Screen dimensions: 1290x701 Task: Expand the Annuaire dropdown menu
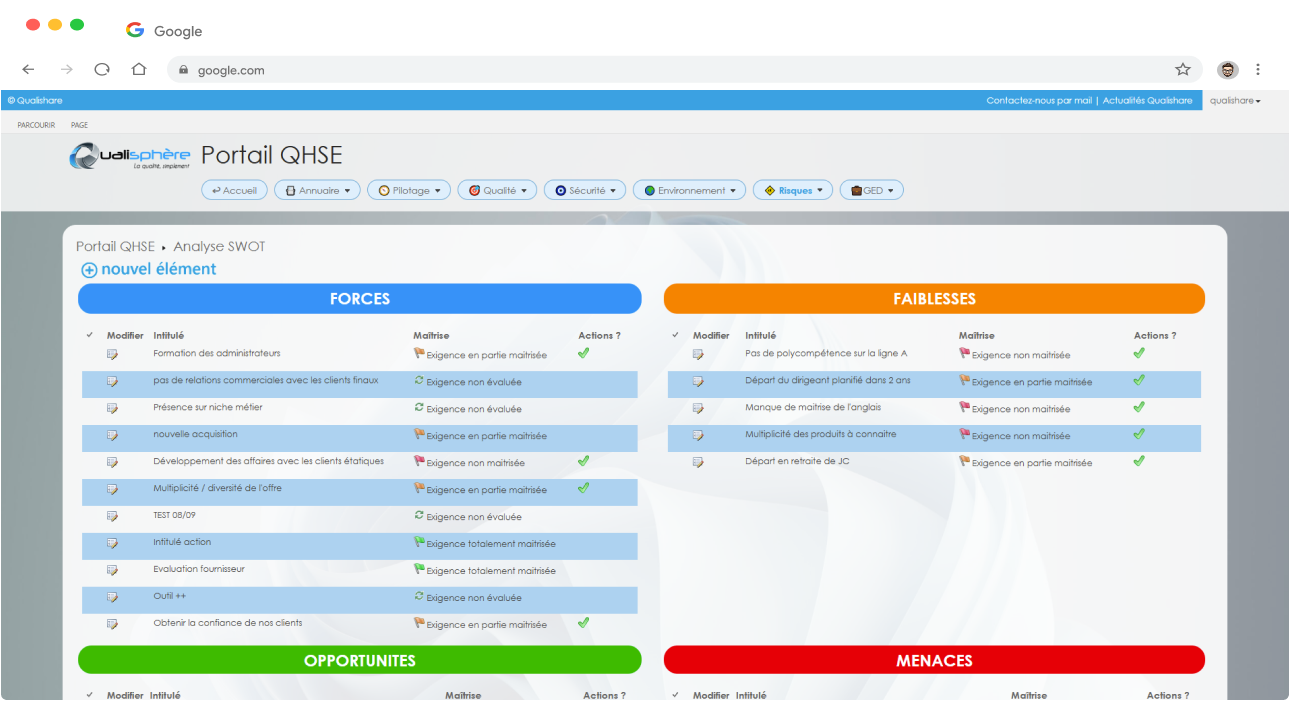(x=317, y=190)
